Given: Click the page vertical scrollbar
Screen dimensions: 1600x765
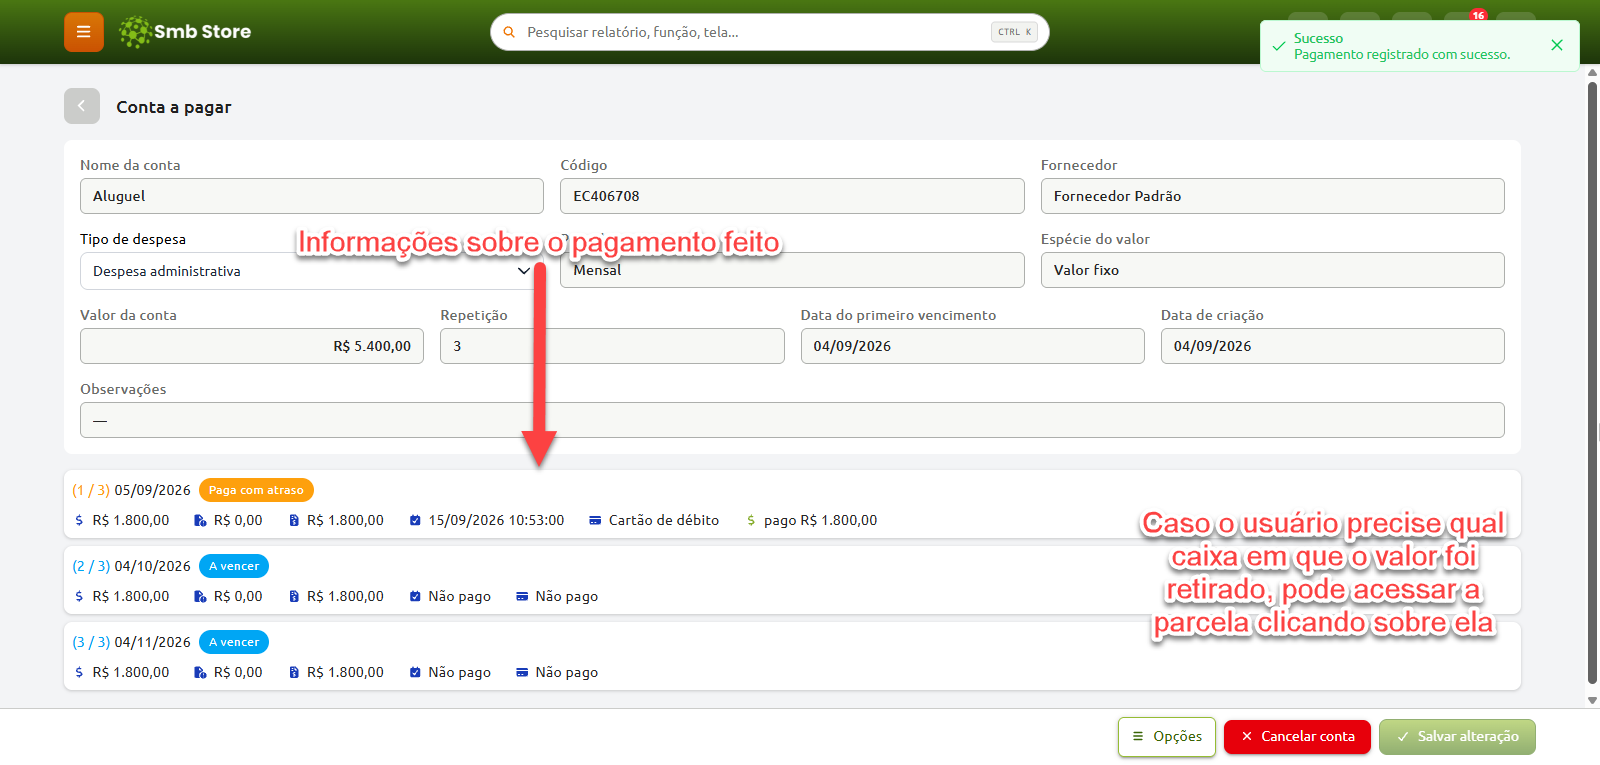Looking at the screenshot, I should [x=1592, y=385].
